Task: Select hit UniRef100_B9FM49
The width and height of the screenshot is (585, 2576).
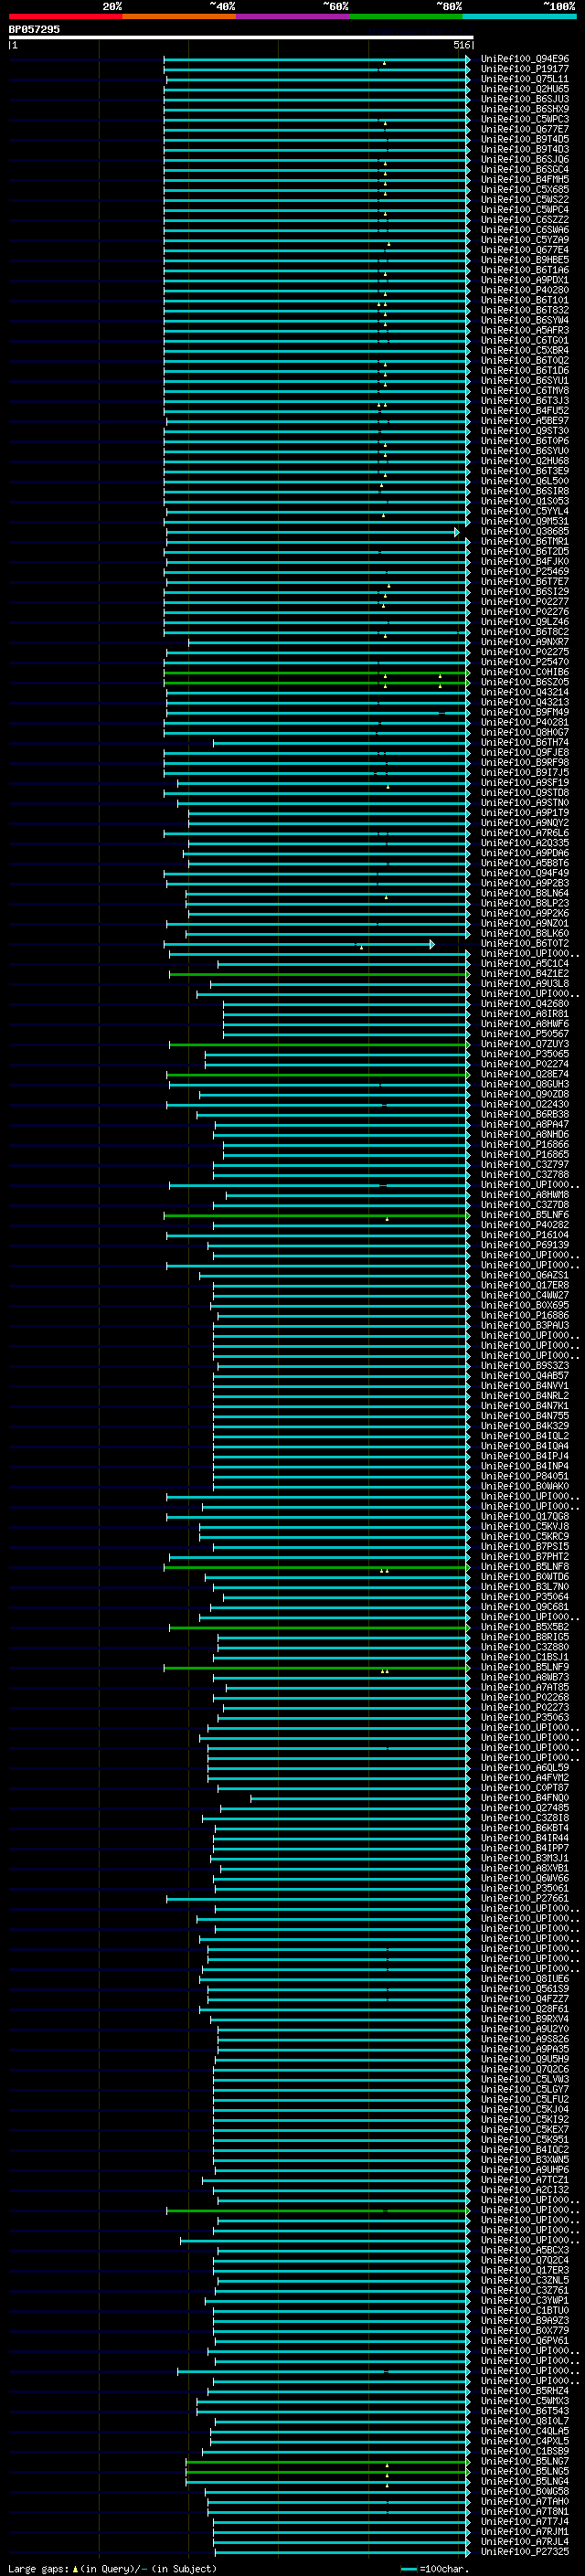Action: pos(525,712)
